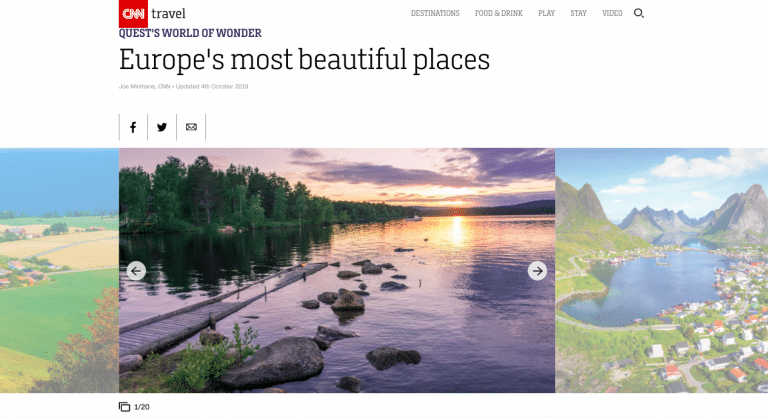The height and width of the screenshot is (418, 768).
Task: Select the Play menu item
Action: (x=546, y=13)
